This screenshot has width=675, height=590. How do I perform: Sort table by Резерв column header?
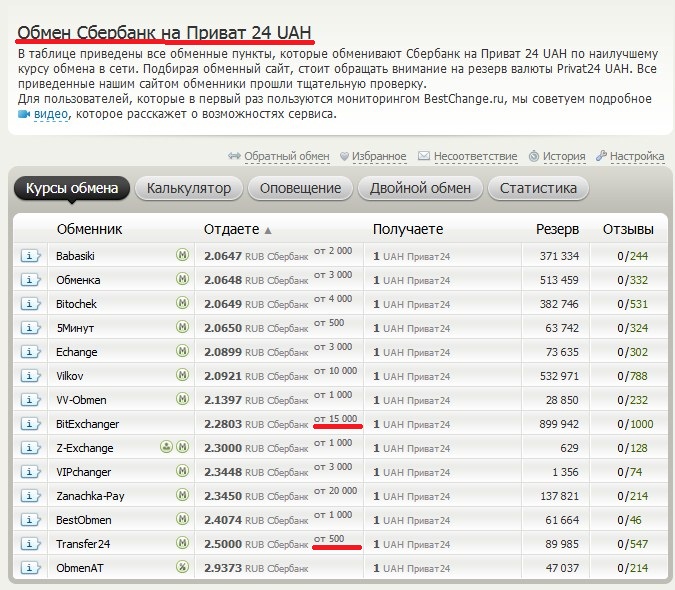557,229
